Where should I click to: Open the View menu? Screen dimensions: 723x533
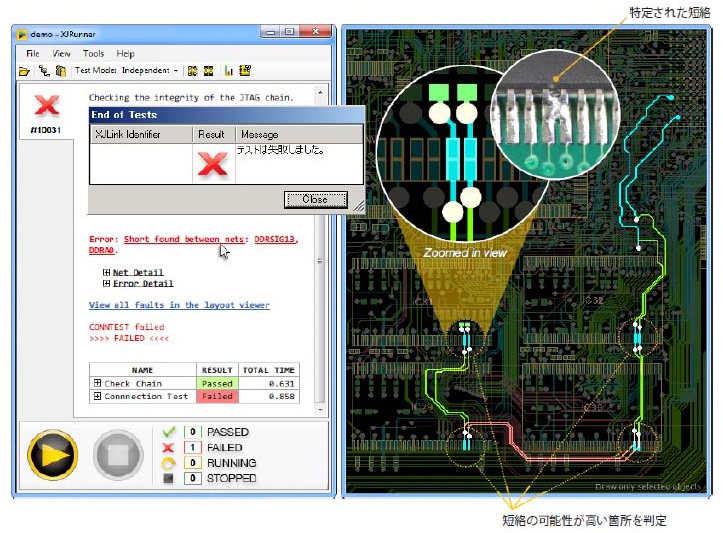[x=62, y=53]
